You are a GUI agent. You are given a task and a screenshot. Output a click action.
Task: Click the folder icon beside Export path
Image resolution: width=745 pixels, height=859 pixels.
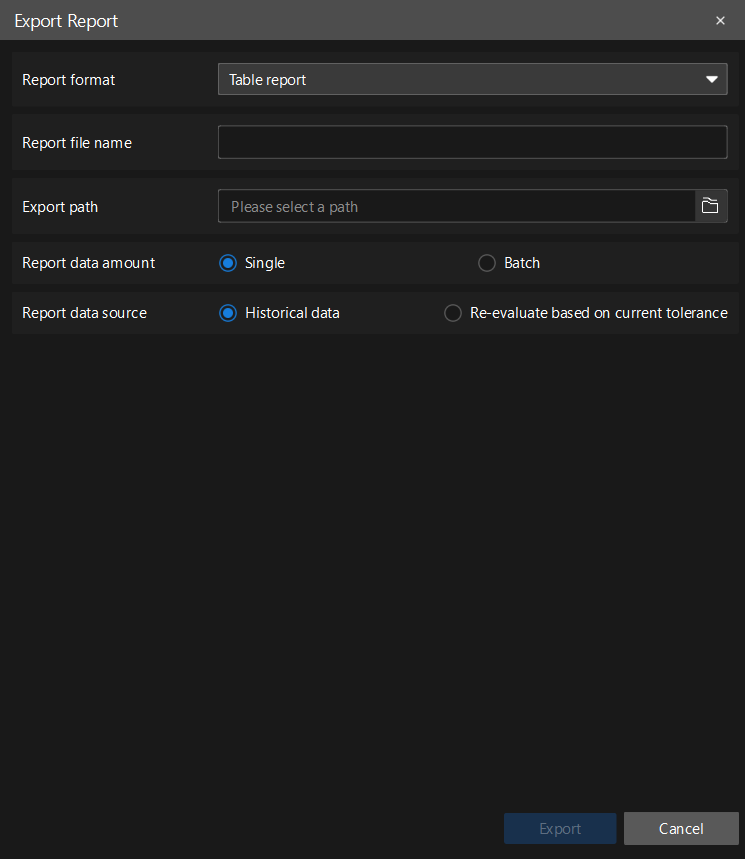[710, 206]
